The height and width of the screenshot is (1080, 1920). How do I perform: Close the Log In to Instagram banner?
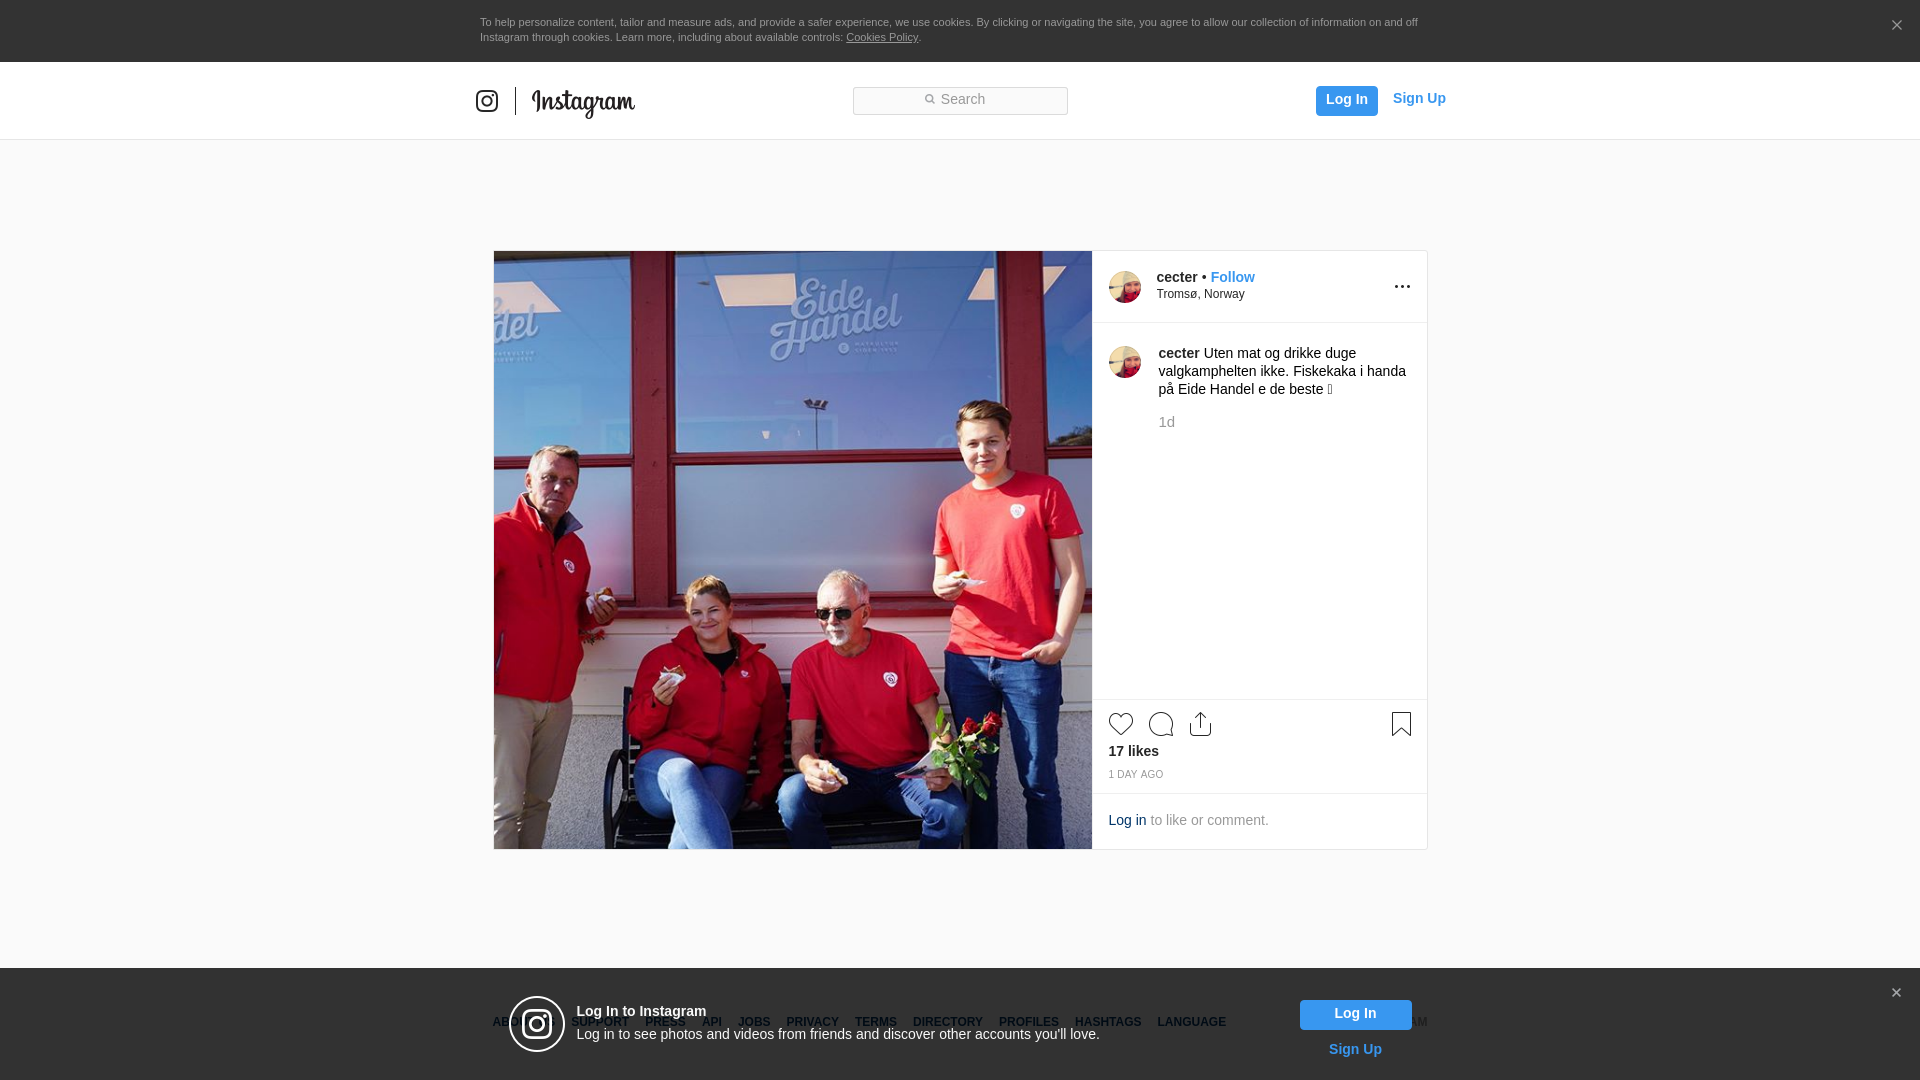(1896, 993)
